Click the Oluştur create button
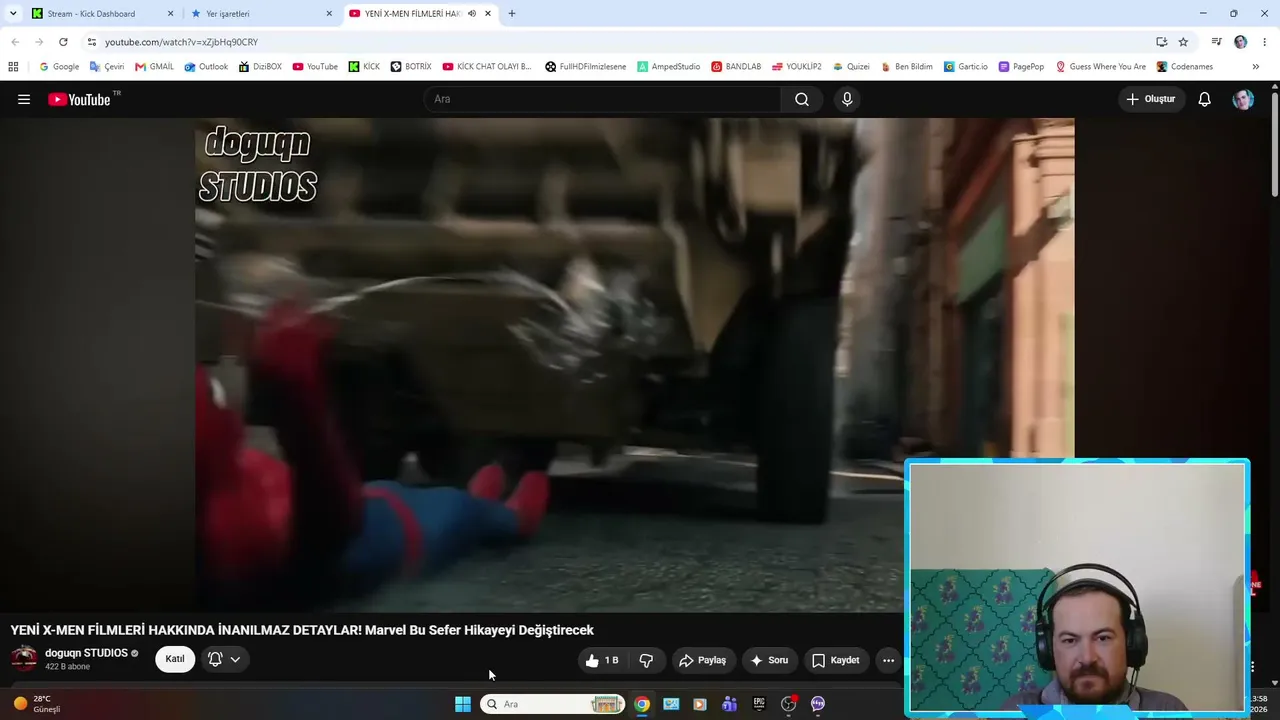This screenshot has width=1280, height=720. click(x=1150, y=99)
